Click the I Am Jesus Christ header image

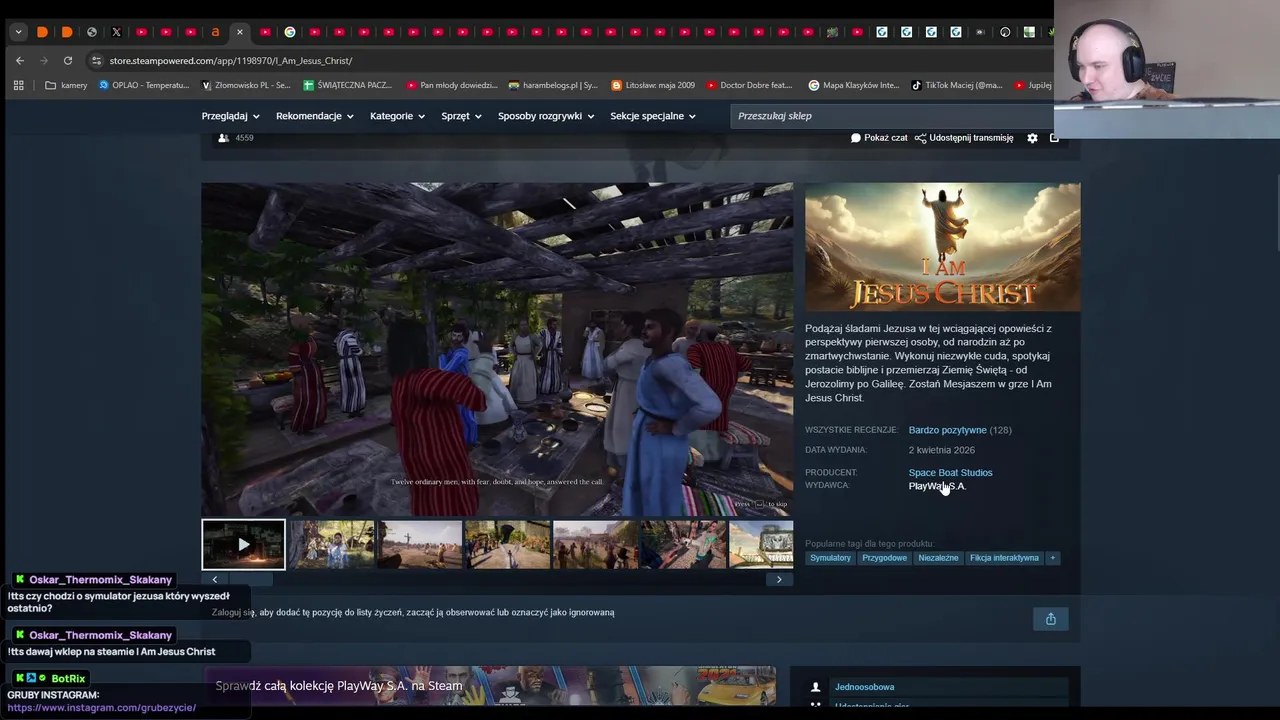tap(942, 247)
